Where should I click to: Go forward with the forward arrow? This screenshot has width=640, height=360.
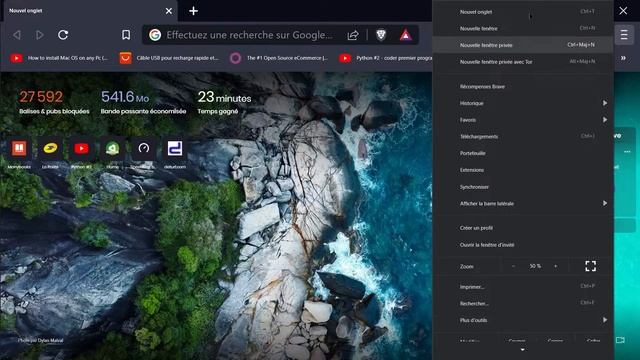point(40,35)
